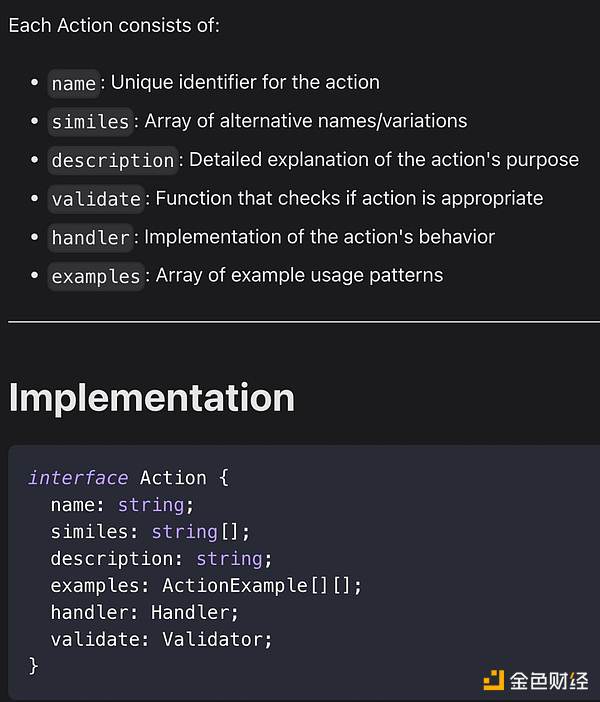
Task: Click the 'description: string;' code line
Action: [x=161, y=558]
